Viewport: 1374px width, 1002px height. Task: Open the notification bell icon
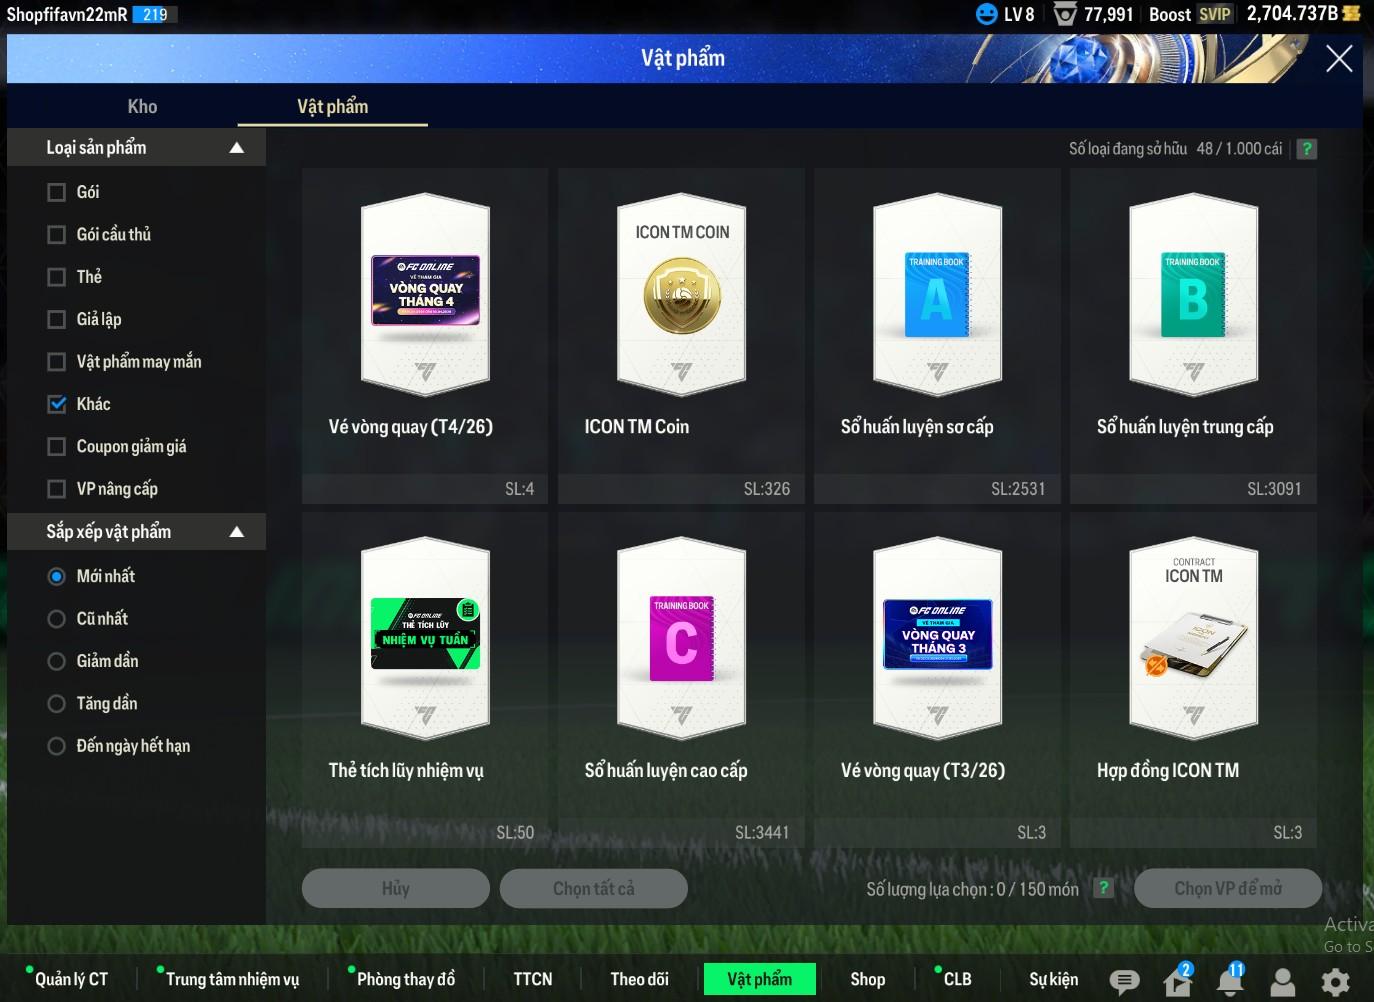click(1230, 982)
